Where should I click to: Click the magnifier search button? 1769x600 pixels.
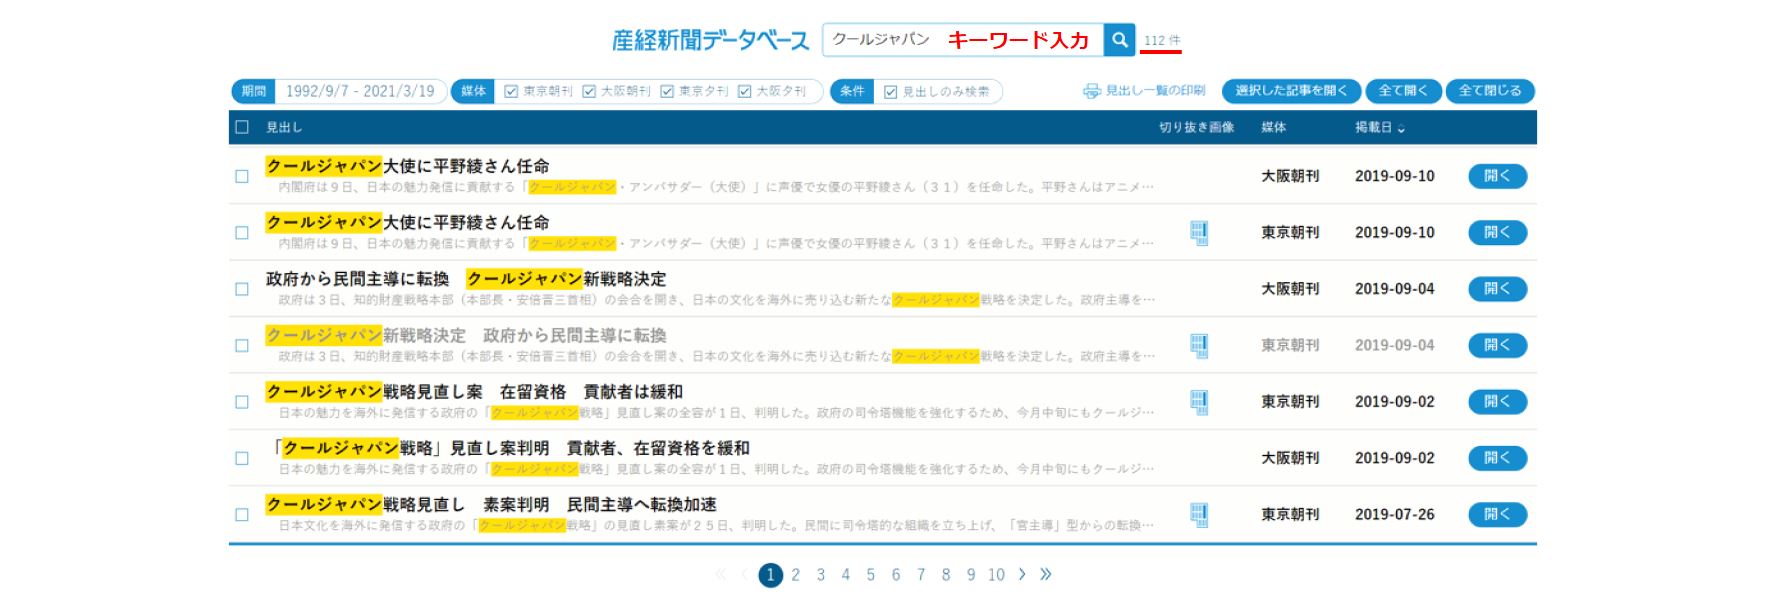click(x=1119, y=40)
